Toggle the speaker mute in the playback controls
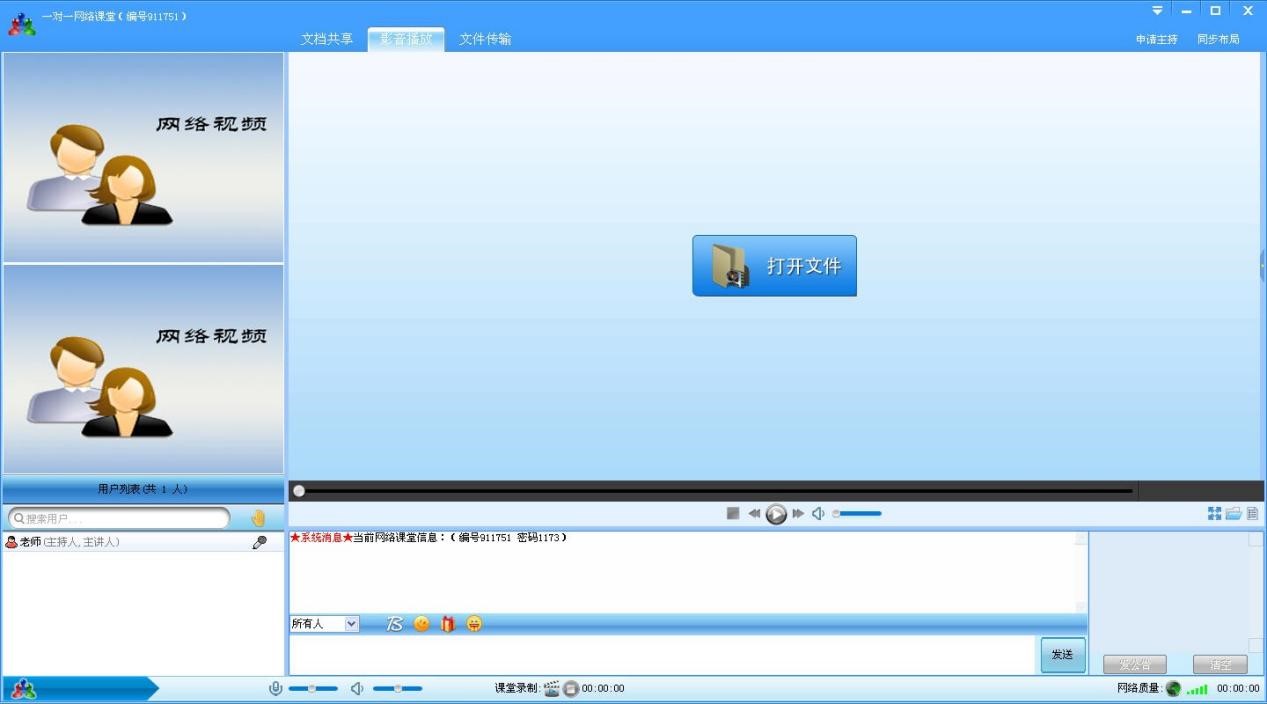This screenshot has height=704, width=1267. (x=817, y=513)
